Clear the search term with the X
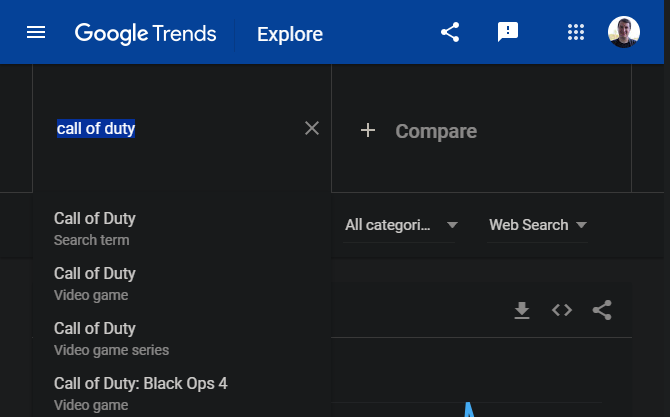This screenshot has width=670, height=417. click(x=312, y=128)
